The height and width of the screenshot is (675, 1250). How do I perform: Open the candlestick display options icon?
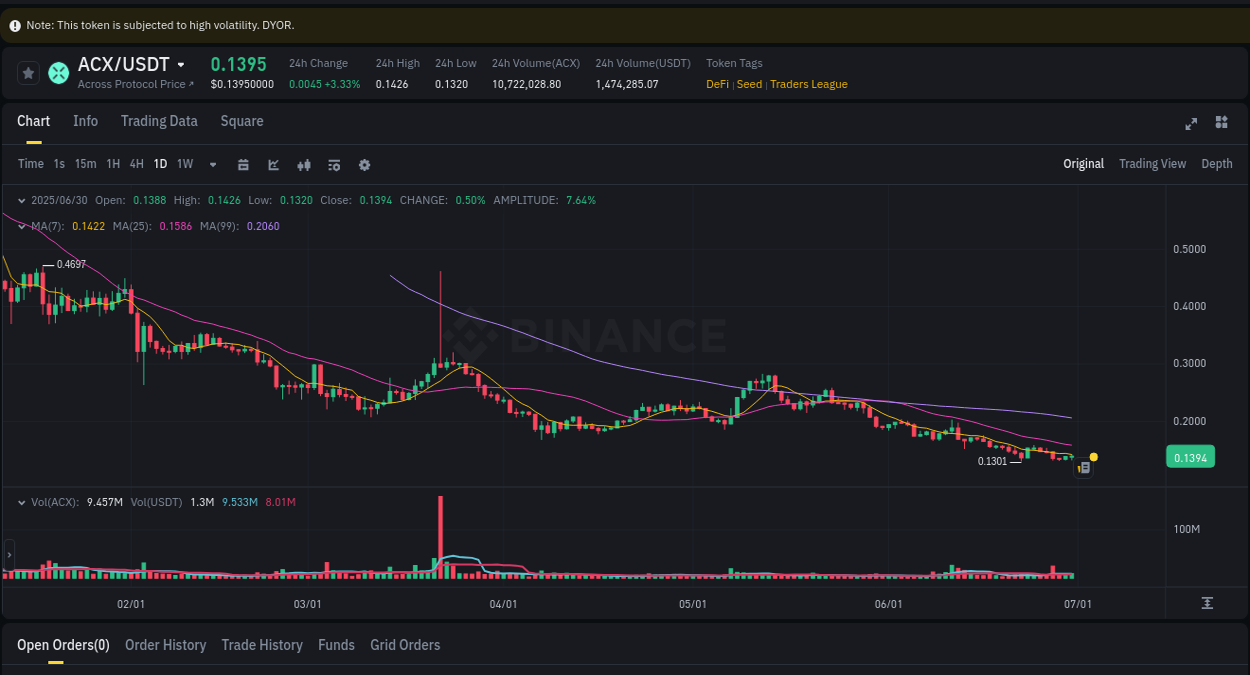point(304,164)
